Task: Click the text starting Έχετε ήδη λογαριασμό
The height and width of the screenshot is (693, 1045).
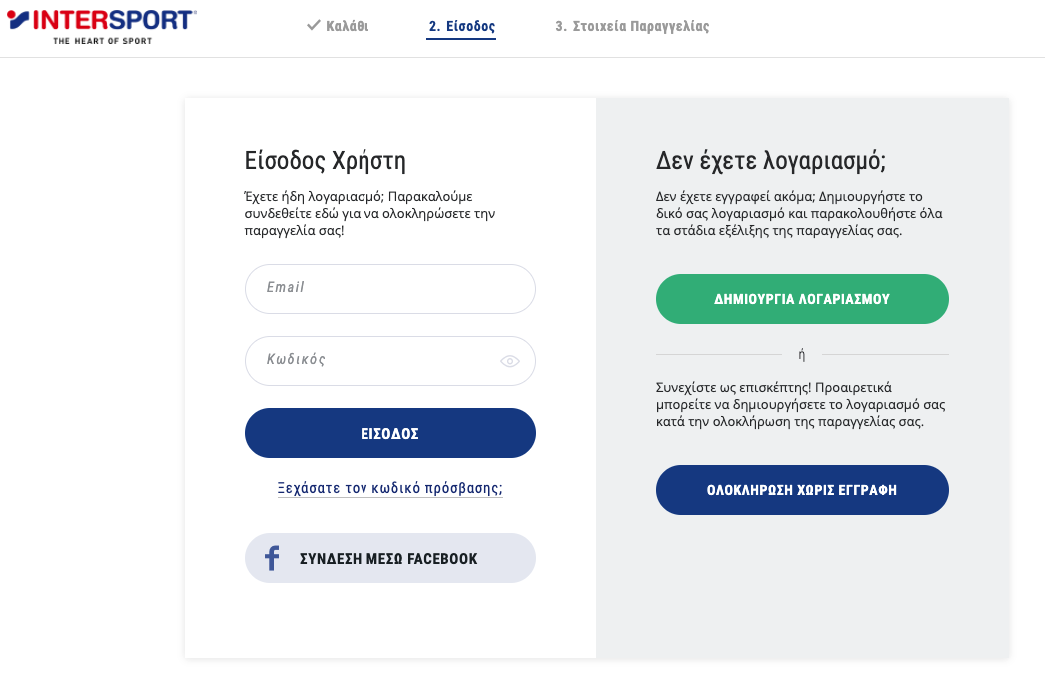Action: 370,213
